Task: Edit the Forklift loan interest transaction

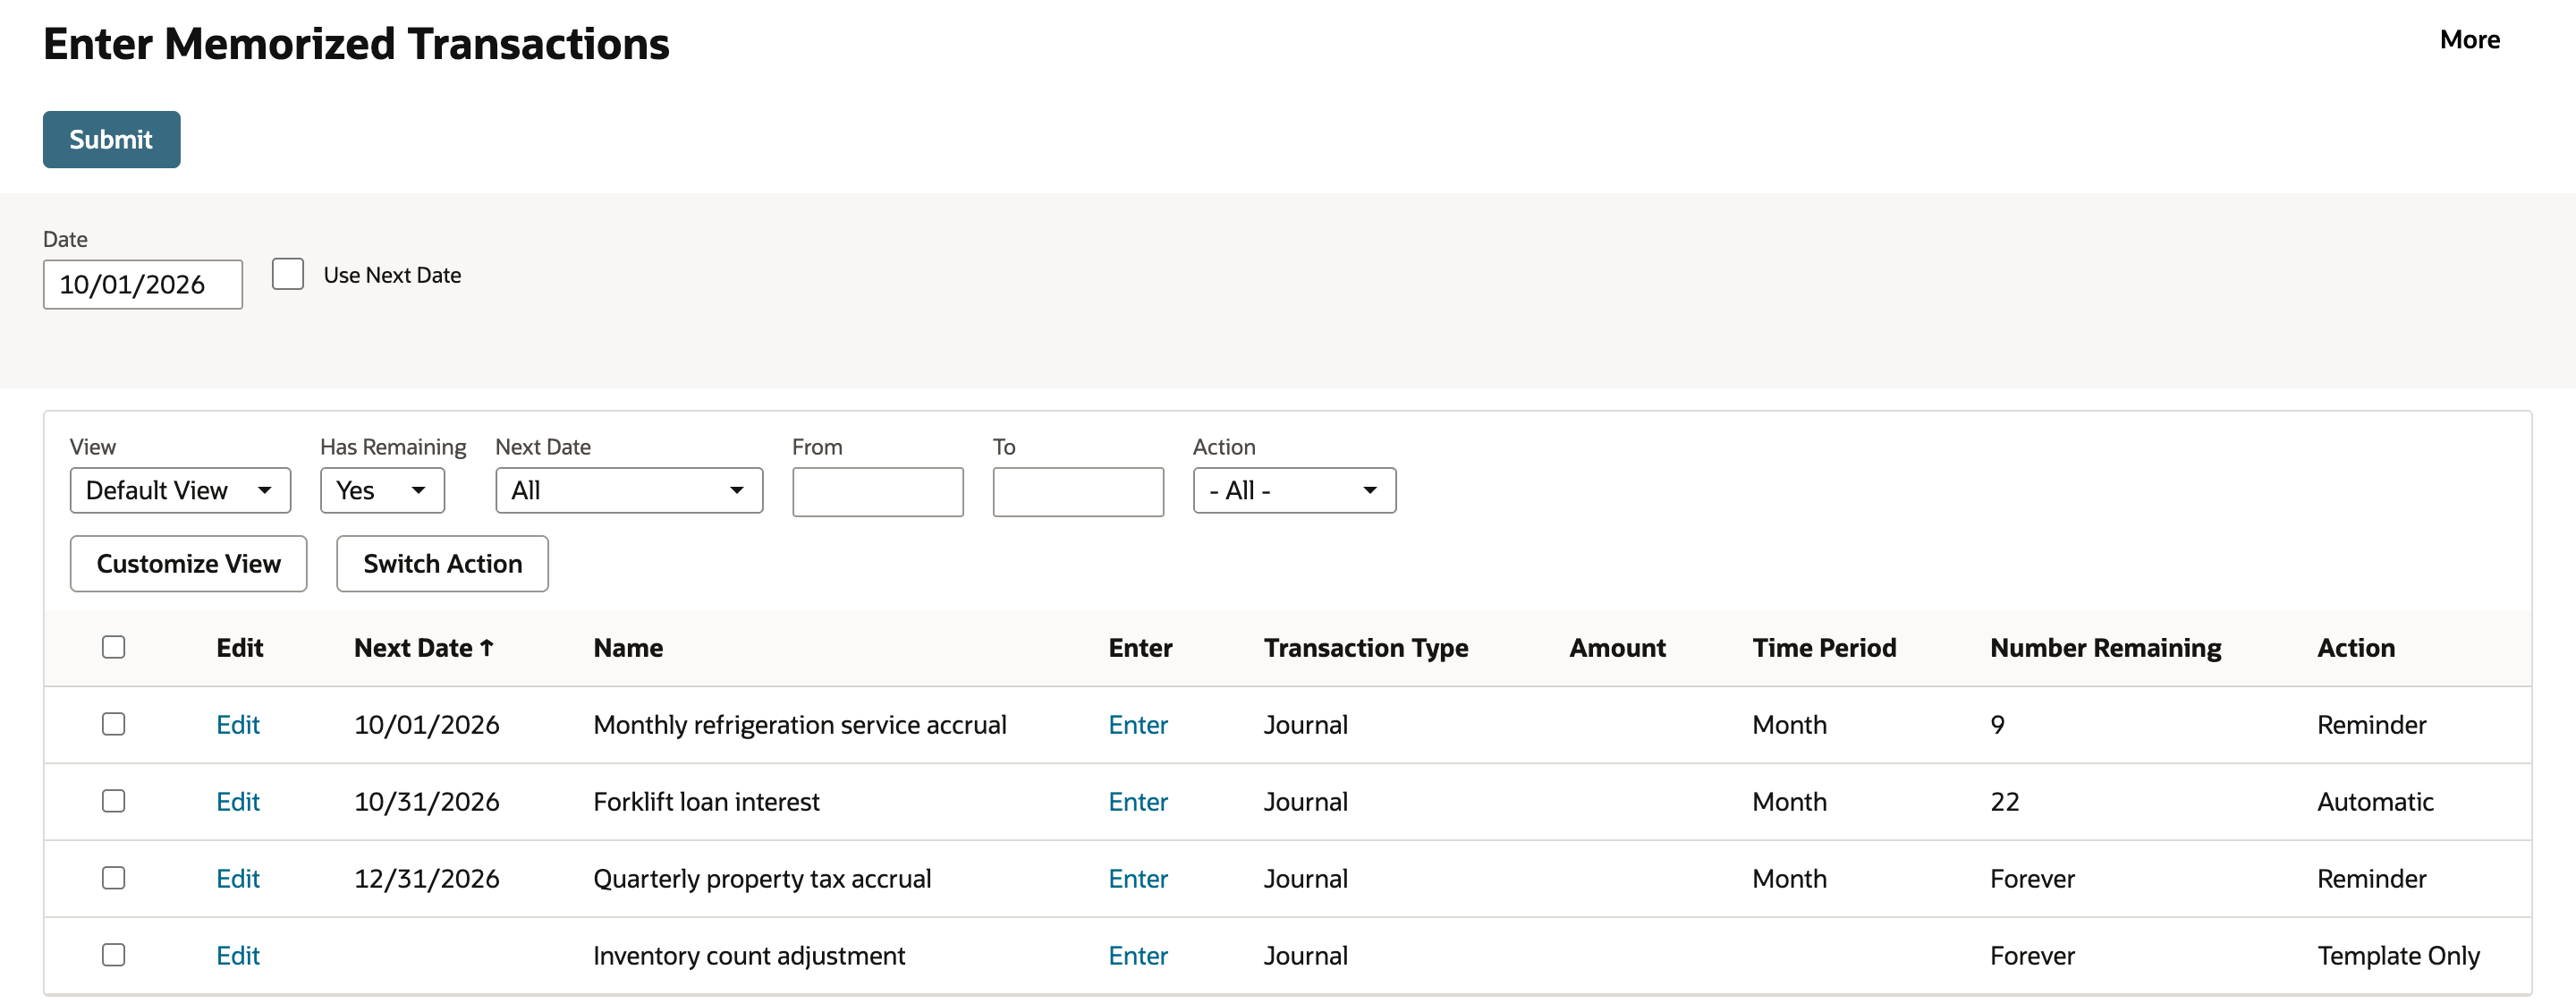Action: [238, 802]
